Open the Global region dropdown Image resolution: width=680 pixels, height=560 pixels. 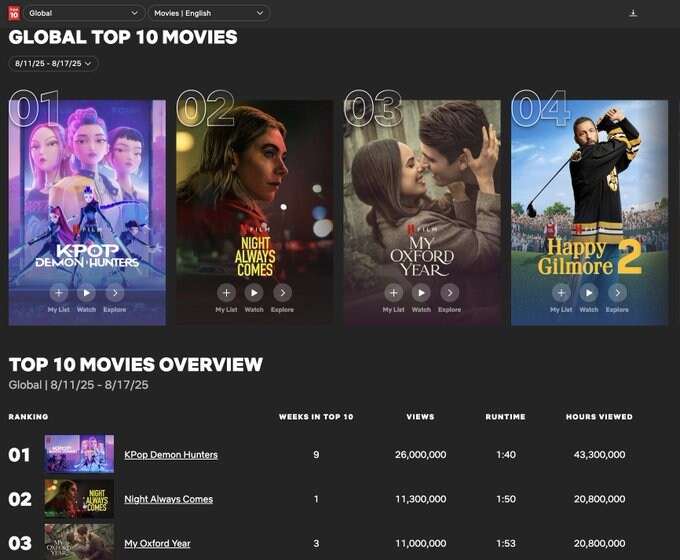[84, 13]
